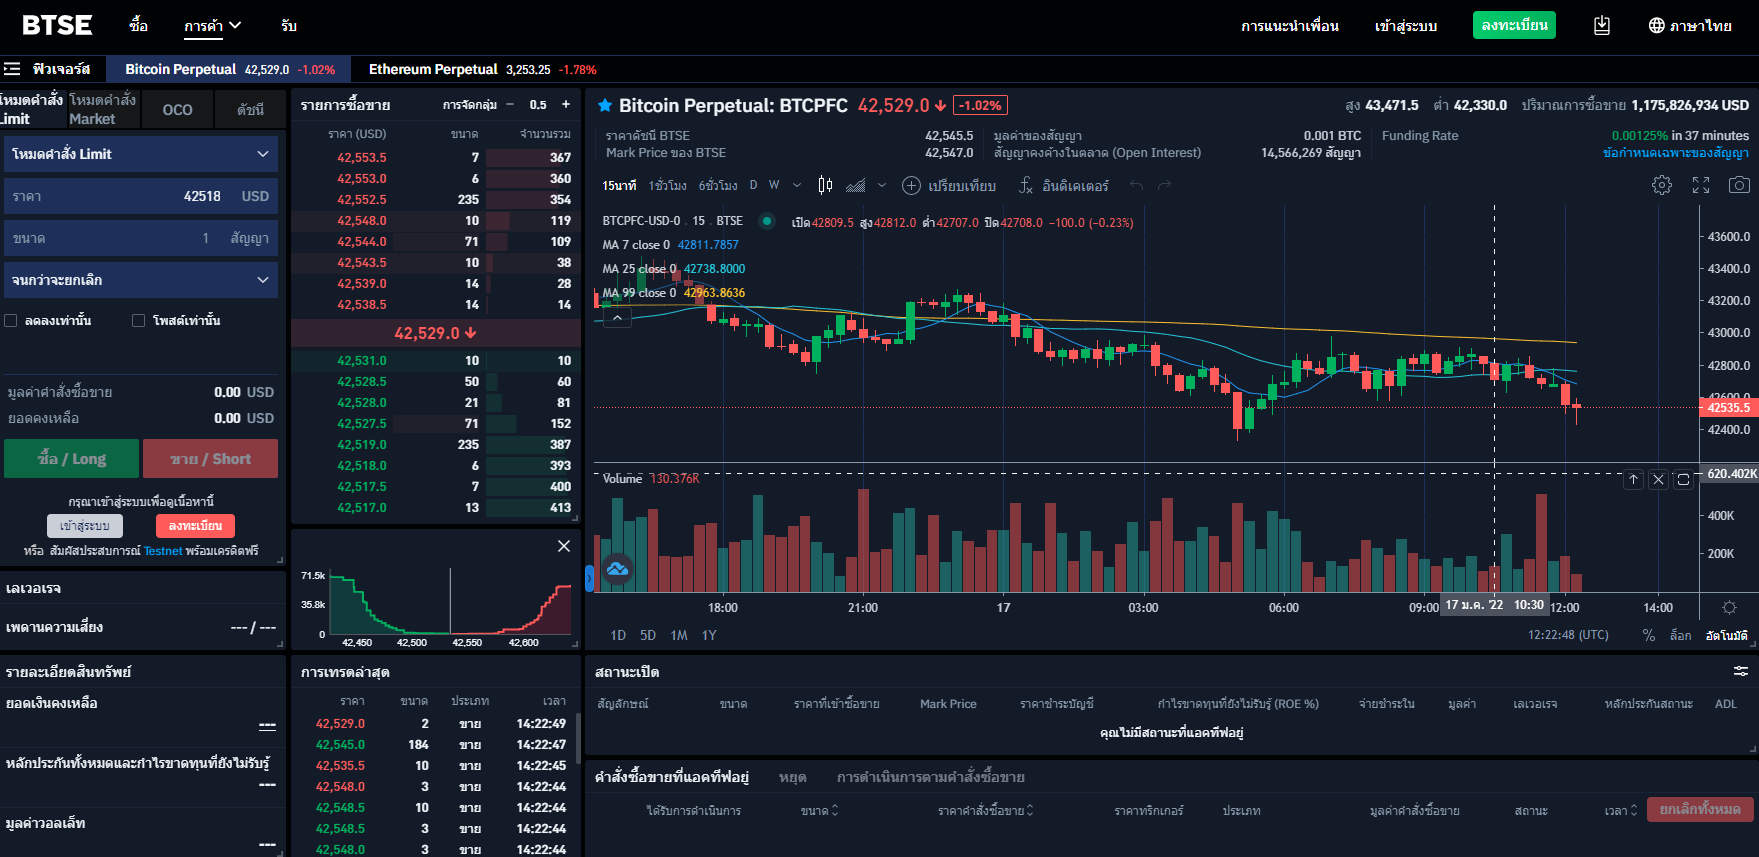Open the time axis settings gear
This screenshot has width=1759, height=857.
click(1729, 607)
